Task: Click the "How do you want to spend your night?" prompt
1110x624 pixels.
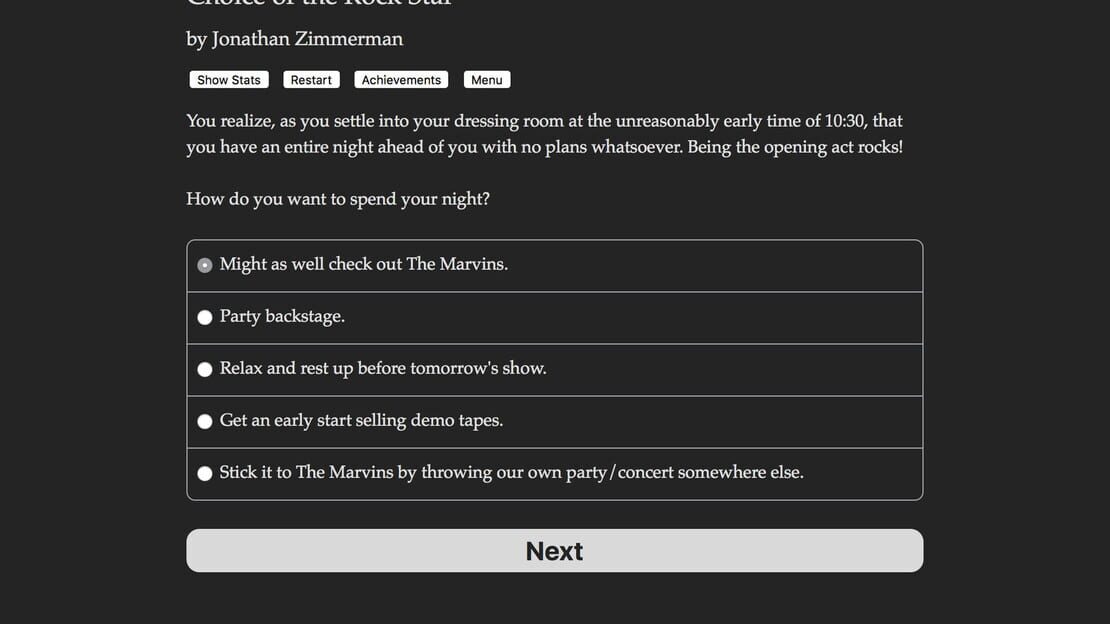Action: tap(338, 199)
